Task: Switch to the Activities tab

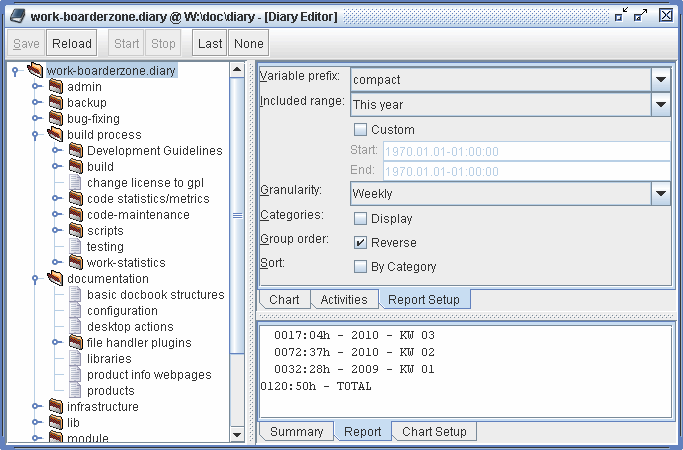Action: 344,300
